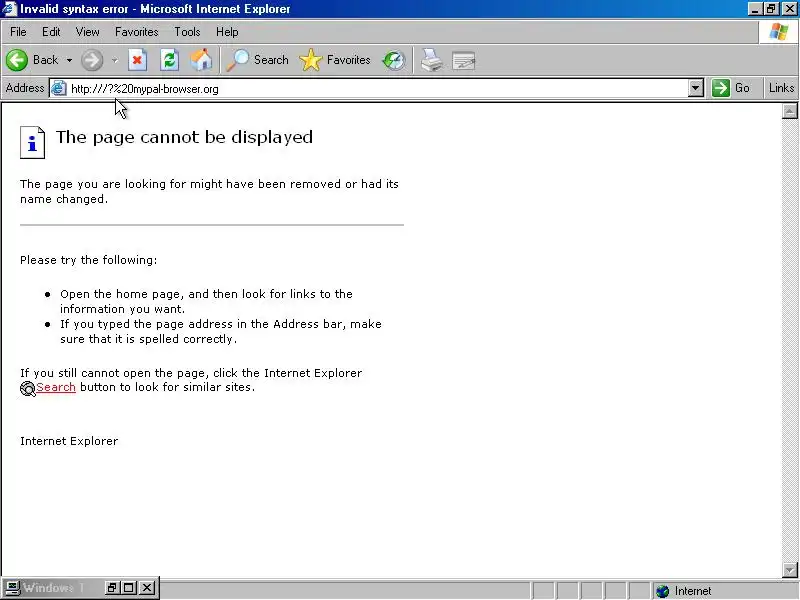This screenshot has width=800, height=600.
Task: Click the scrollbar up arrow
Action: point(789,111)
